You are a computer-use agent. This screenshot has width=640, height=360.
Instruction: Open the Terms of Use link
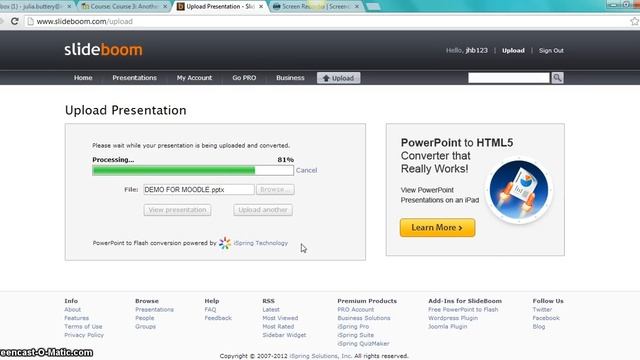click(83, 327)
